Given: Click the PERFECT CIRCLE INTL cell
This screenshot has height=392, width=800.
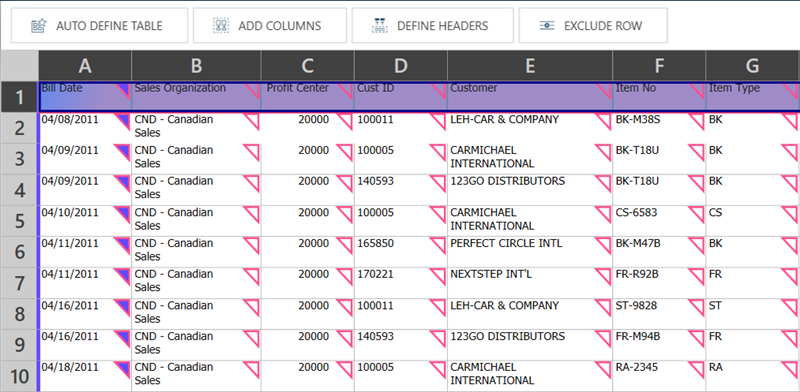Looking at the screenshot, I should point(530,252).
